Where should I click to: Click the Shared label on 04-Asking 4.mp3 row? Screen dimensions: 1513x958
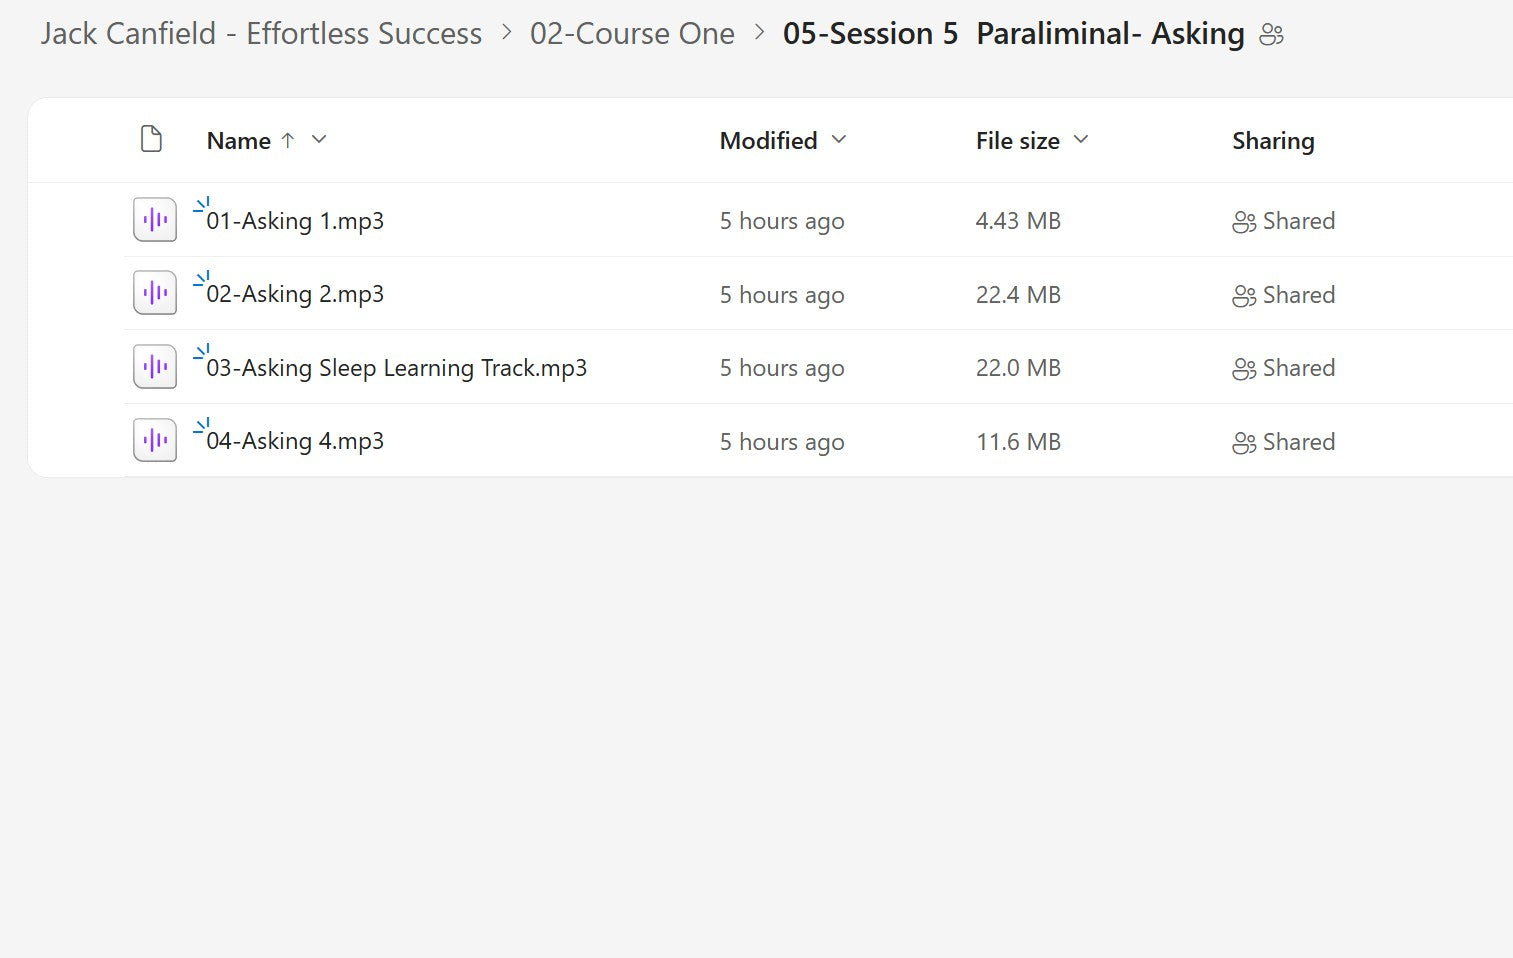[1300, 441]
